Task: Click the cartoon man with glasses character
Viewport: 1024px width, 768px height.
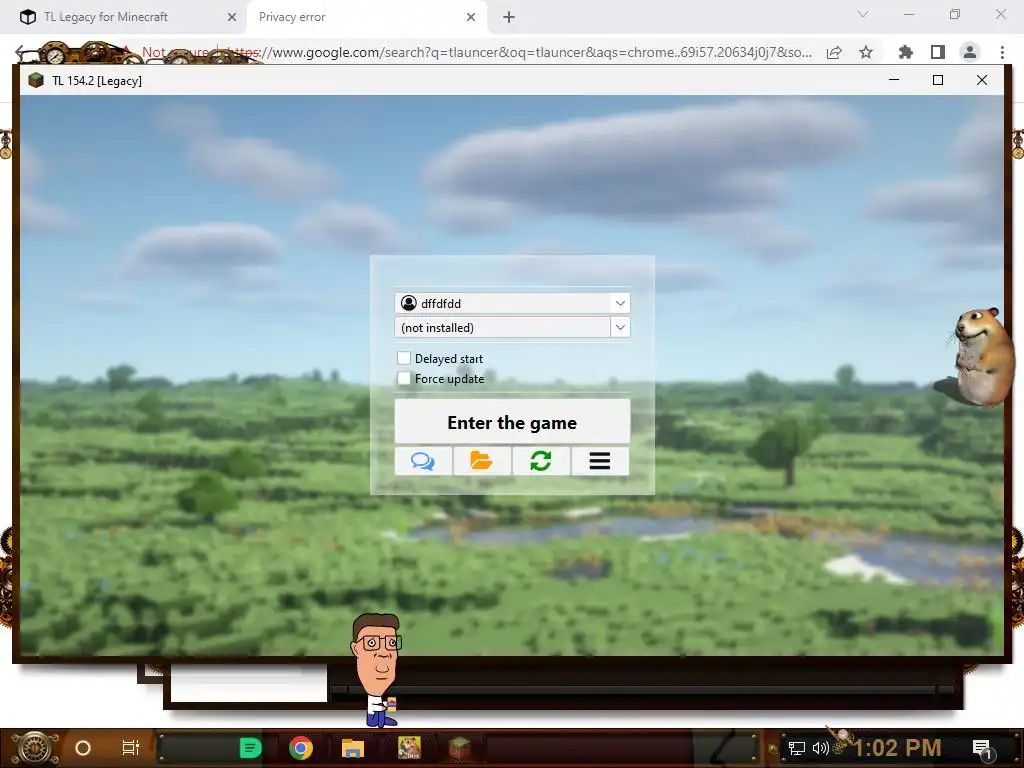Action: 377,669
